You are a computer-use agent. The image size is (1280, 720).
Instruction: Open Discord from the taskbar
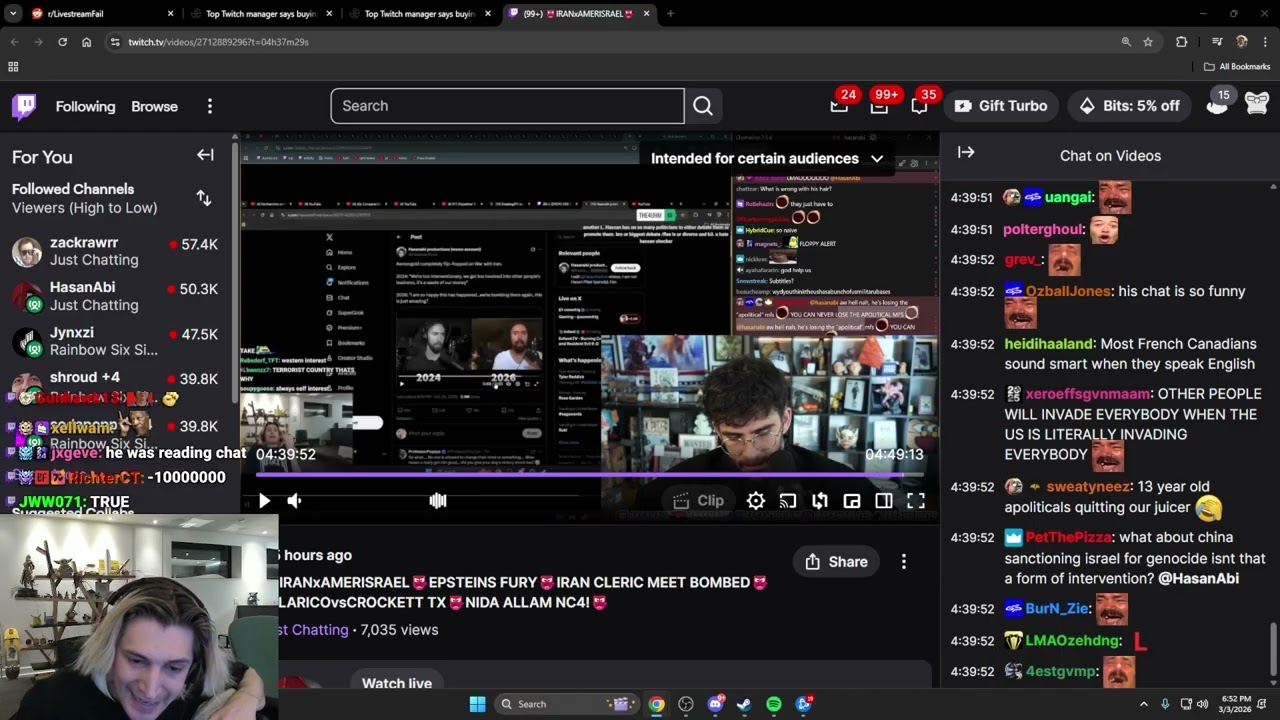point(715,704)
